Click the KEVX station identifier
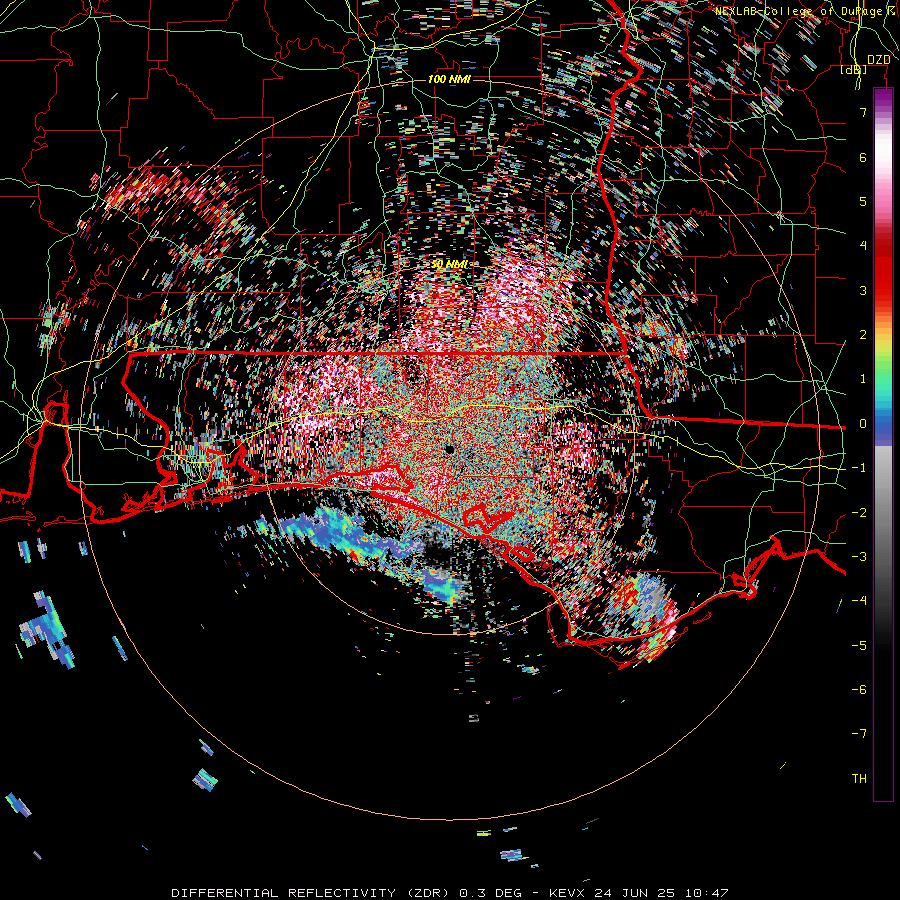 pos(569,893)
